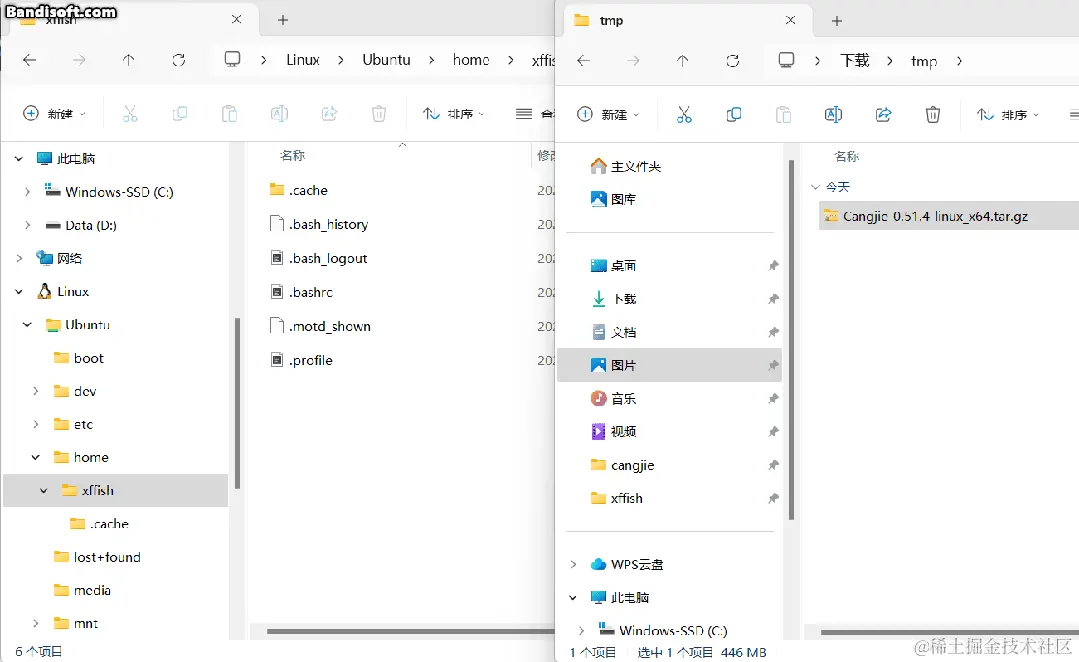1079x662 pixels.
Task: Click the PC monitor icon in left address bar
Action: coord(233,59)
